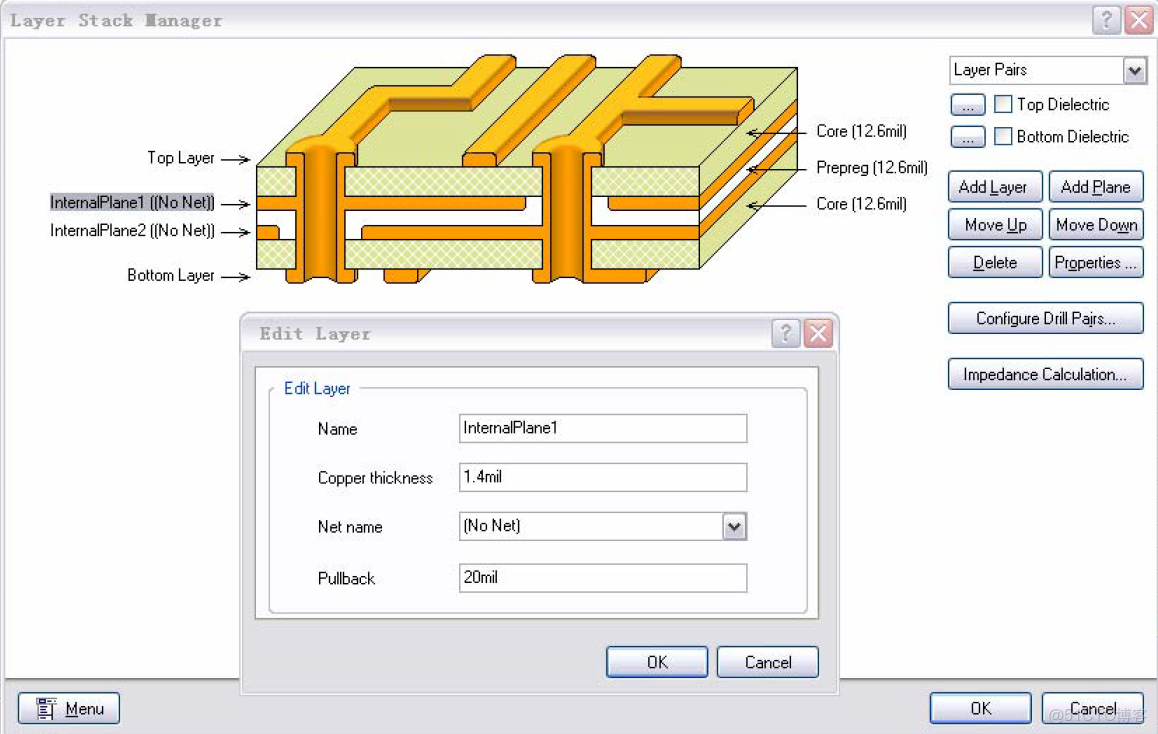Select the Top Layer label
This screenshot has width=1158, height=734.
[180, 158]
